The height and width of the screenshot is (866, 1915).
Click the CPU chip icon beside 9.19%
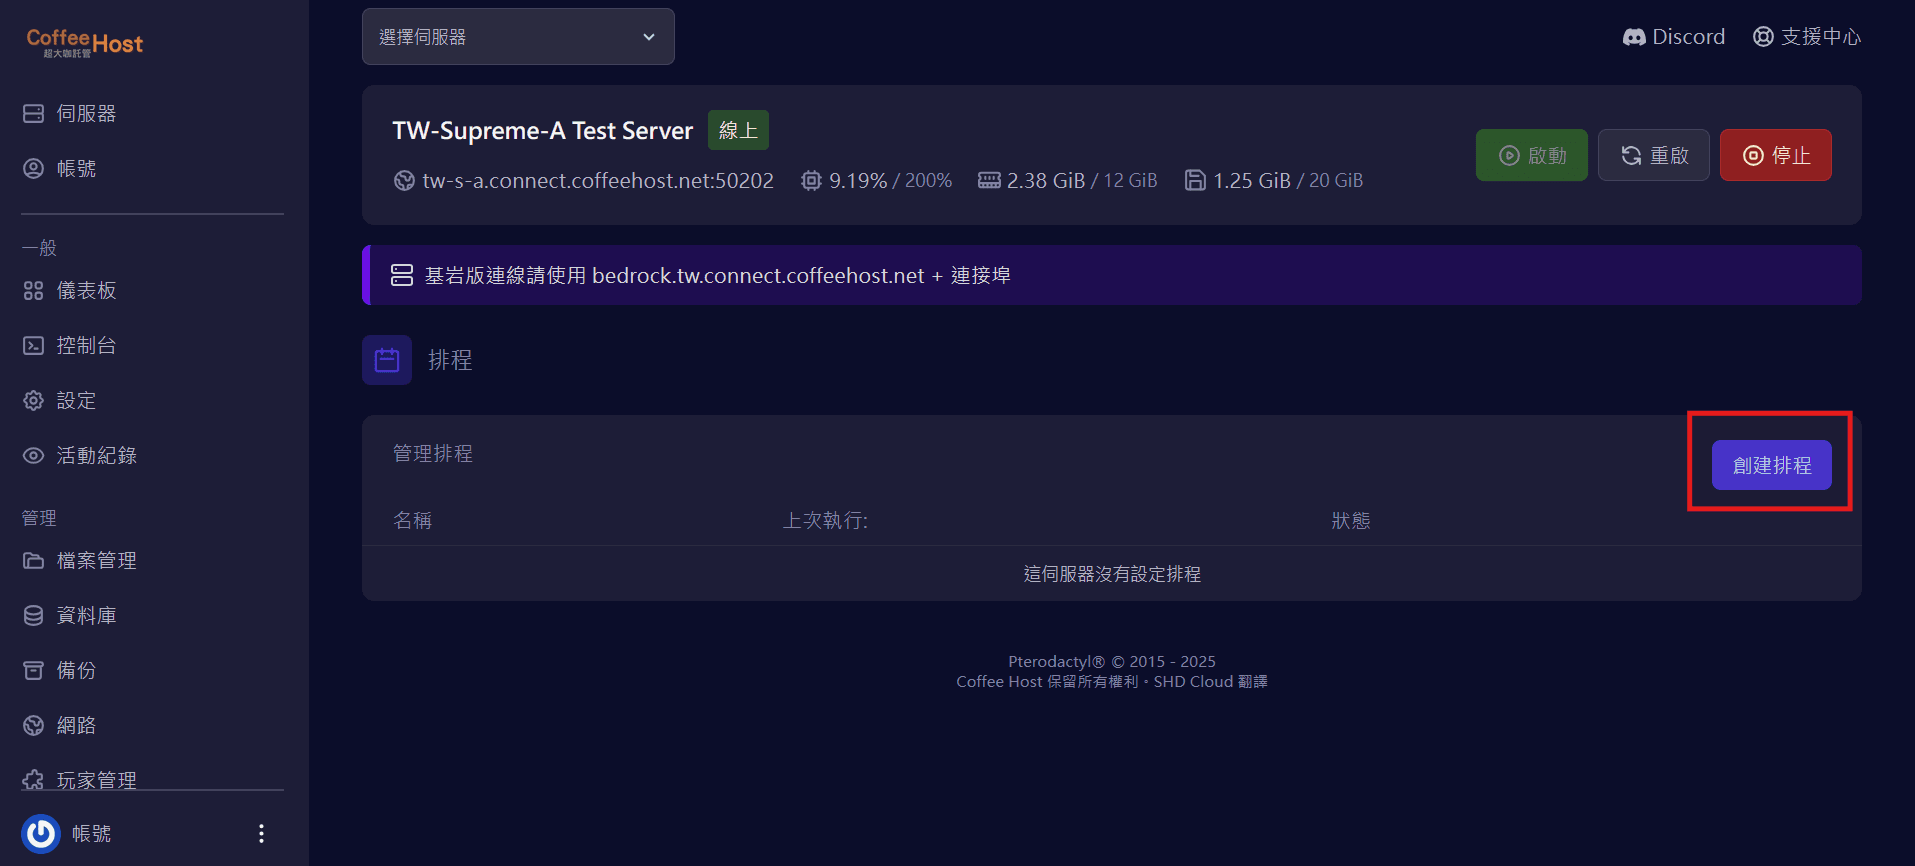(x=811, y=181)
